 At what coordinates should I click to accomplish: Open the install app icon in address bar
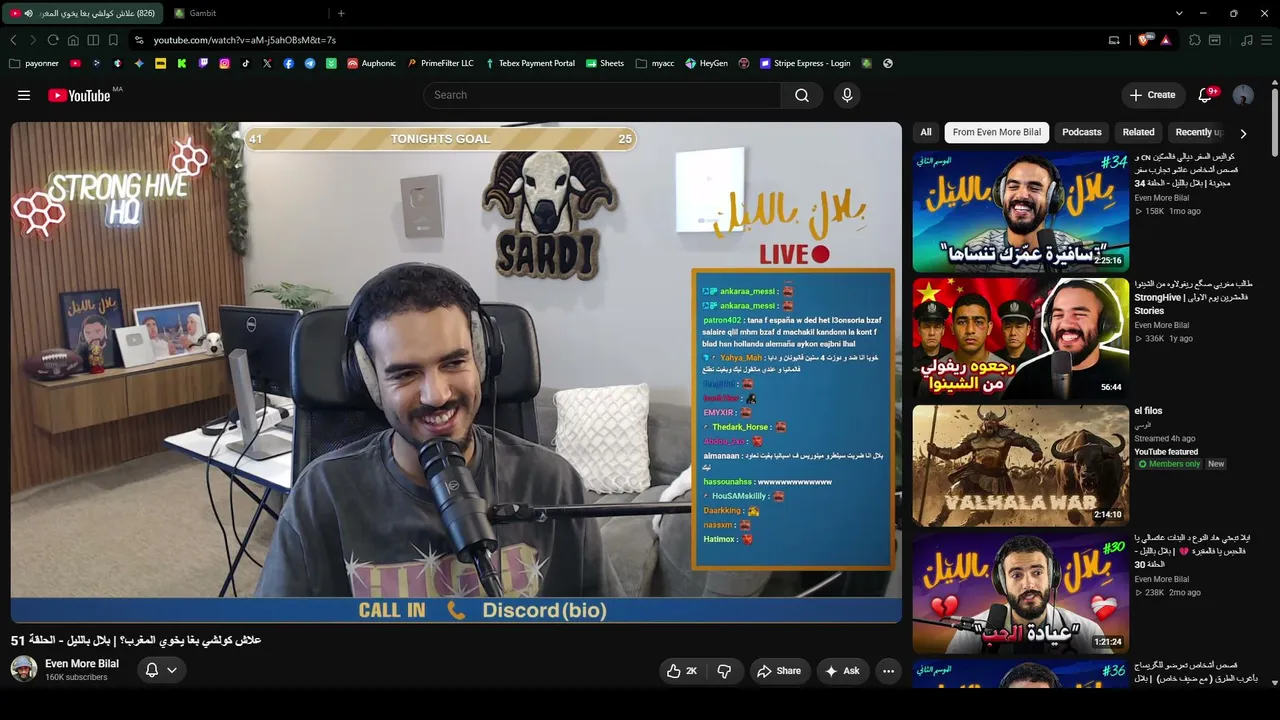click(1114, 40)
